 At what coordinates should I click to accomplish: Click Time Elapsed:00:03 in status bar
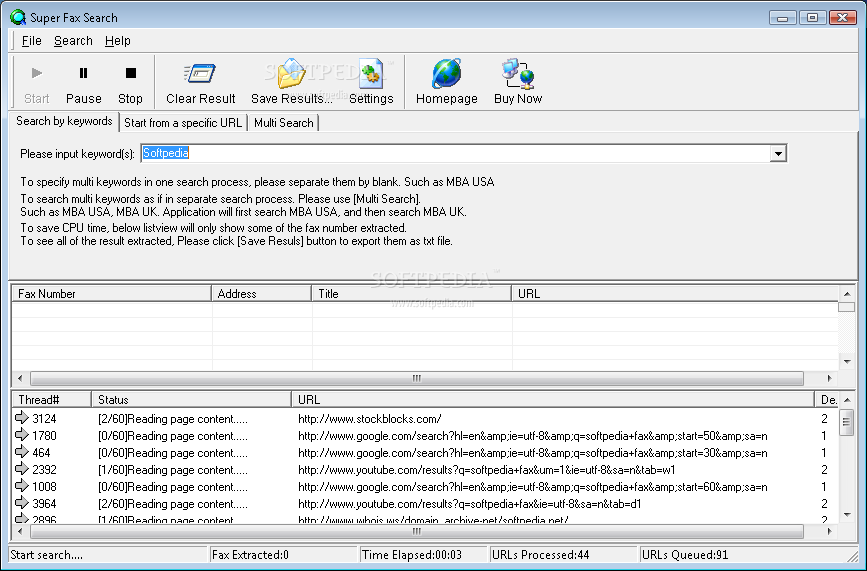tap(411, 555)
